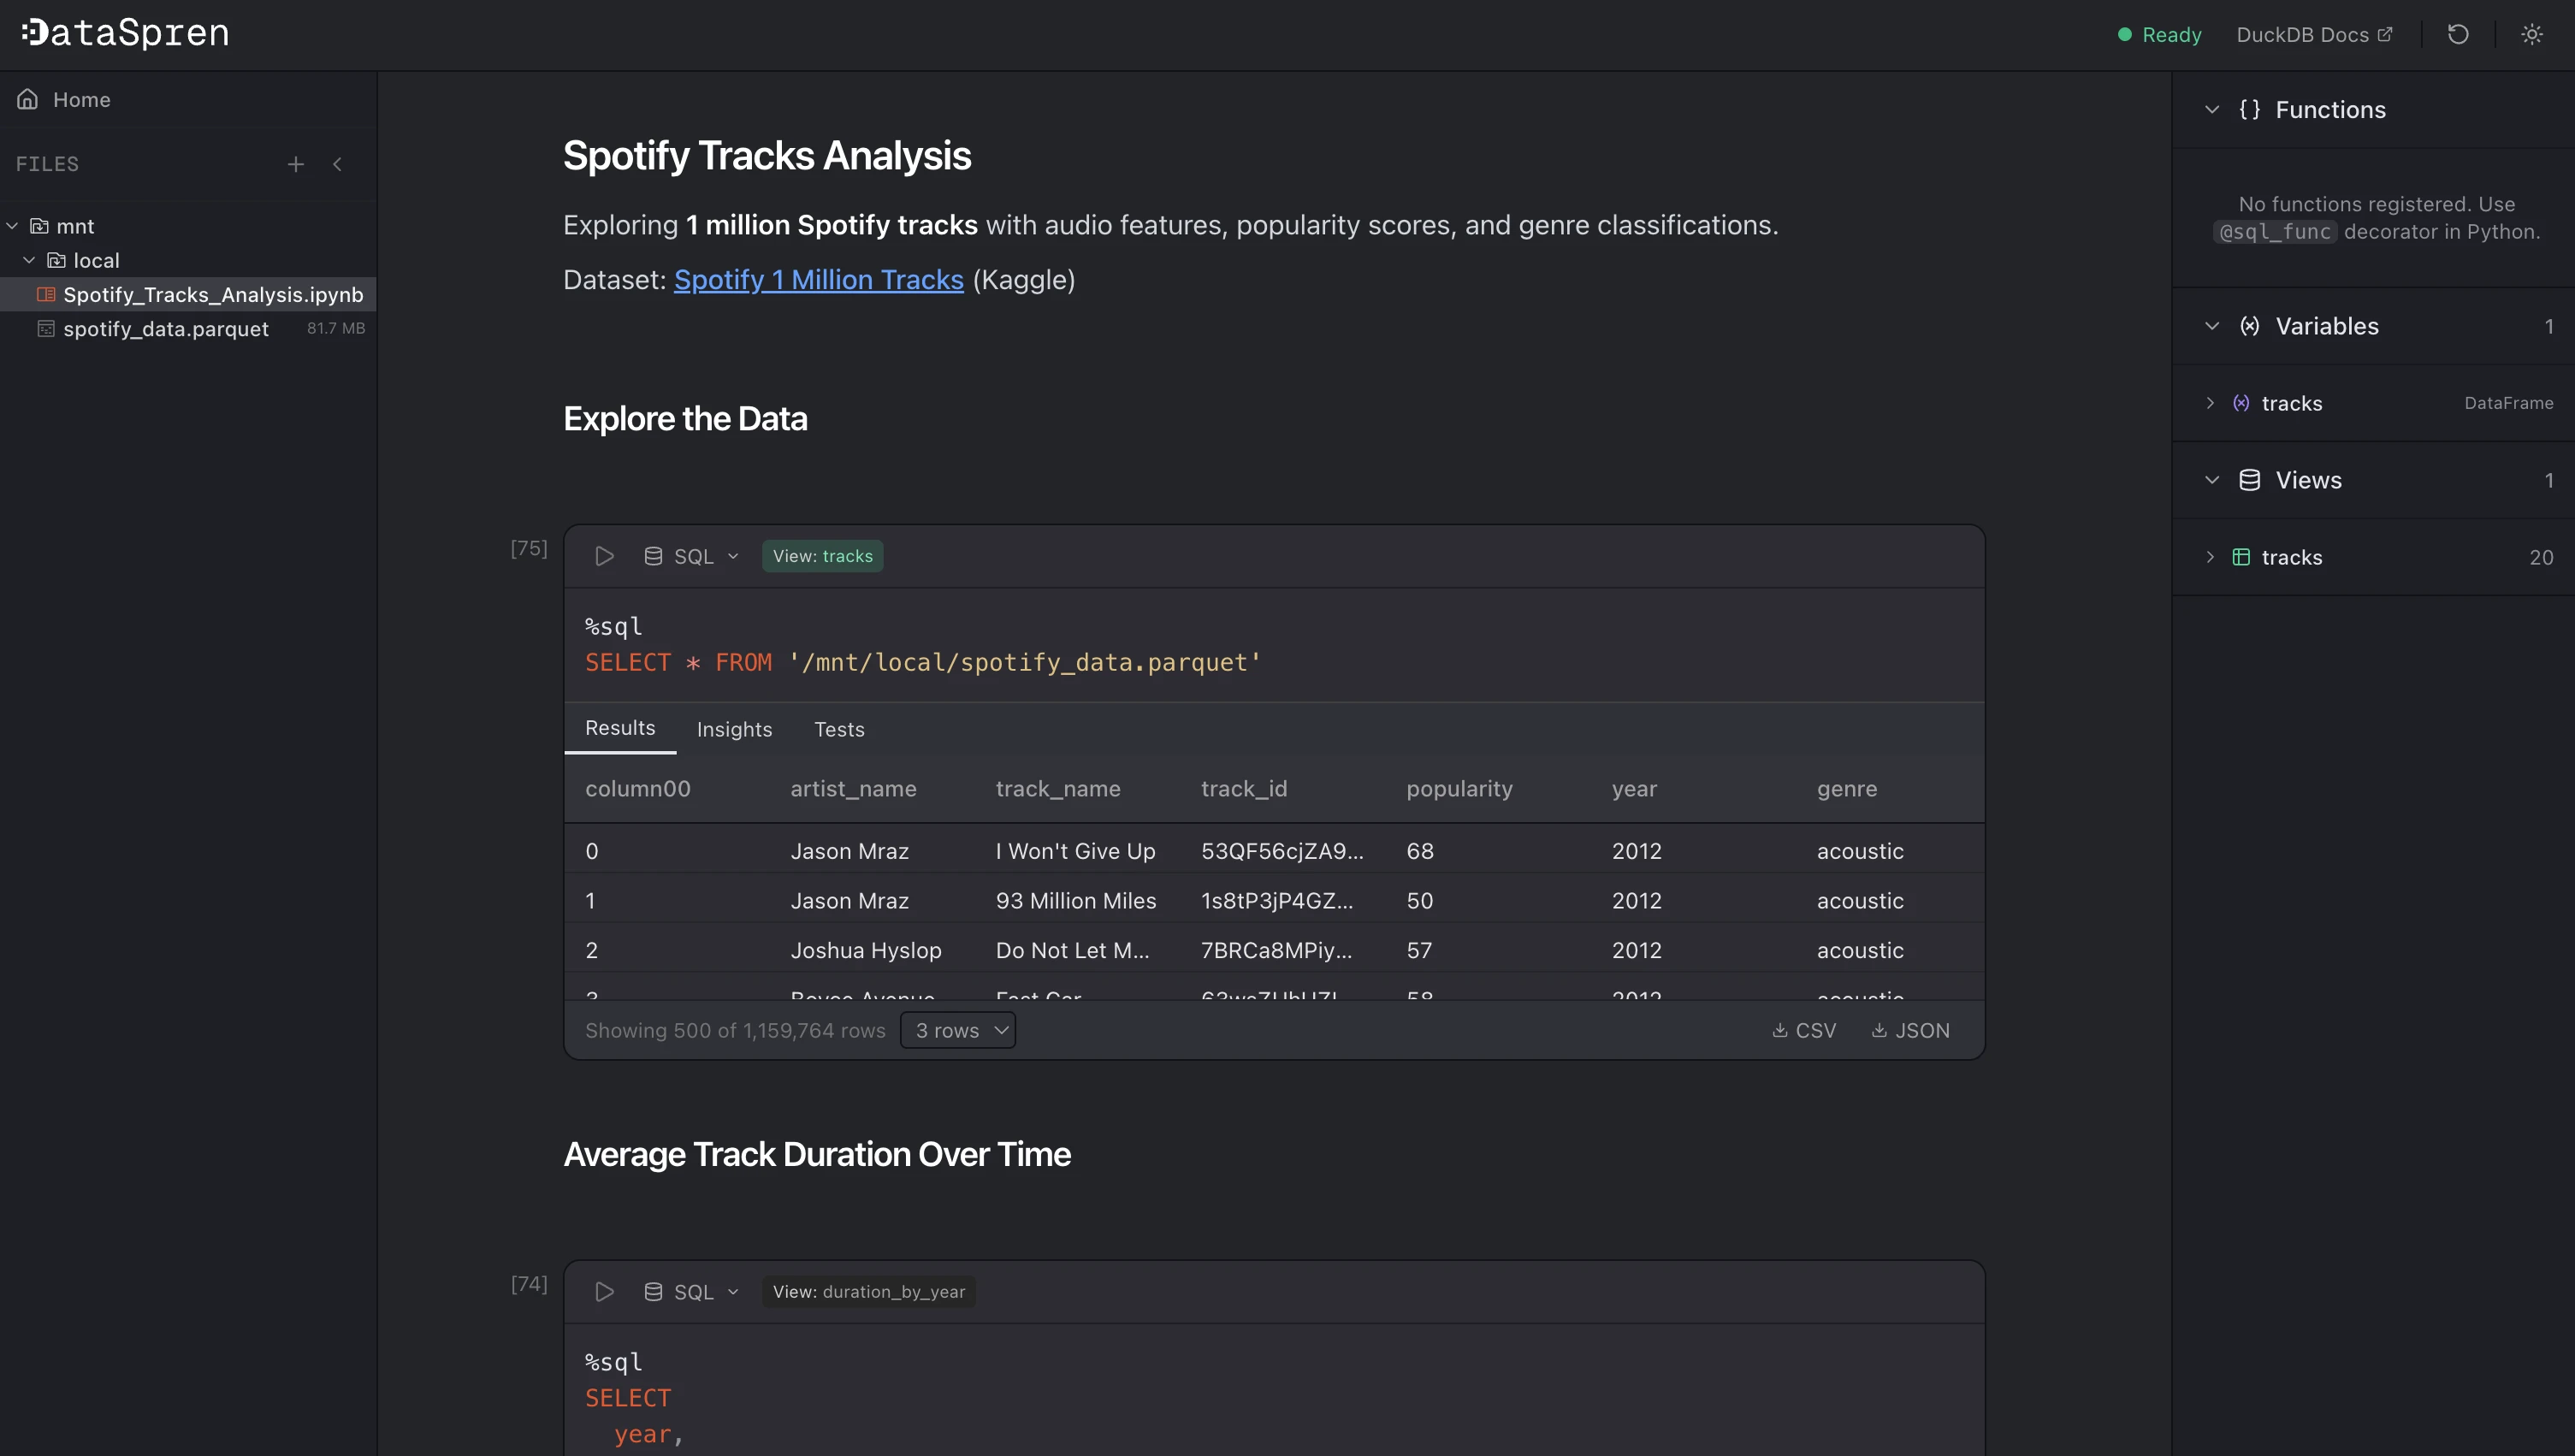Collapse the mnt folder
The height and width of the screenshot is (1456, 2575).
point(12,226)
